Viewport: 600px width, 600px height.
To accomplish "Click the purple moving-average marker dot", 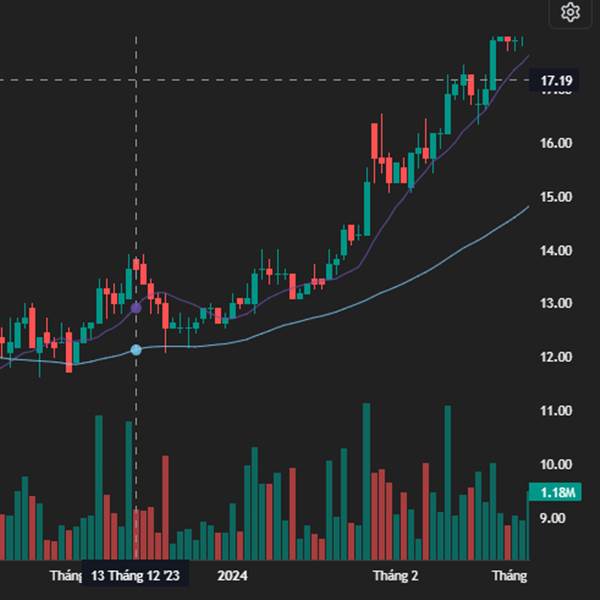I will point(136,308).
